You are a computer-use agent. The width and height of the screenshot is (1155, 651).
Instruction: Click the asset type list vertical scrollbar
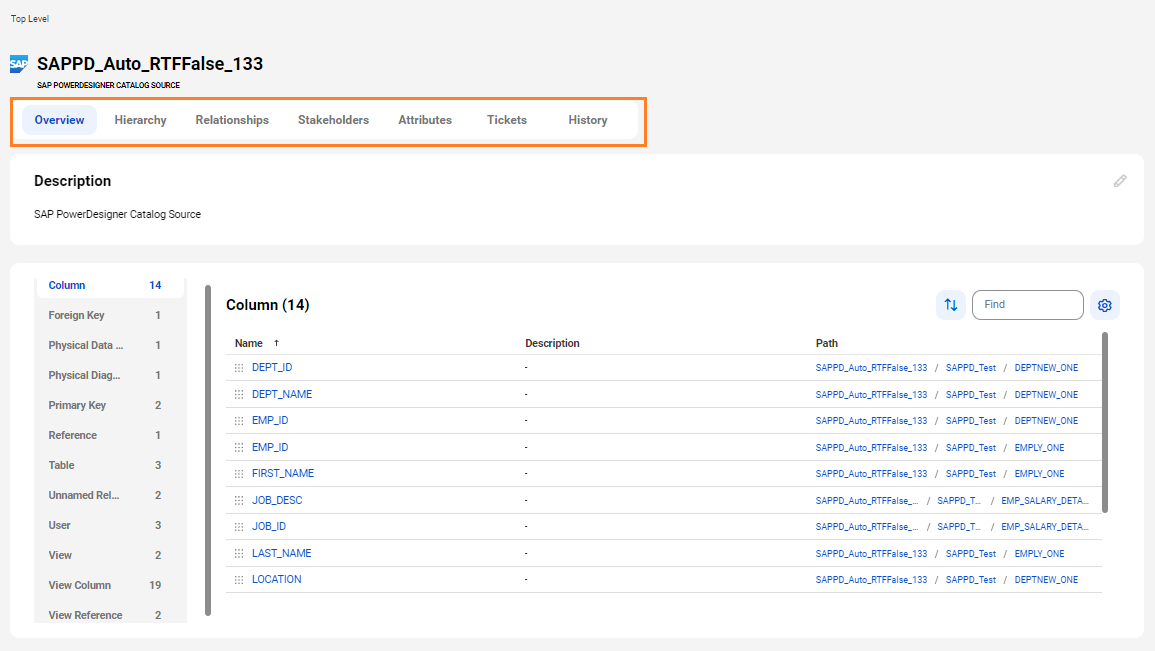[208, 450]
